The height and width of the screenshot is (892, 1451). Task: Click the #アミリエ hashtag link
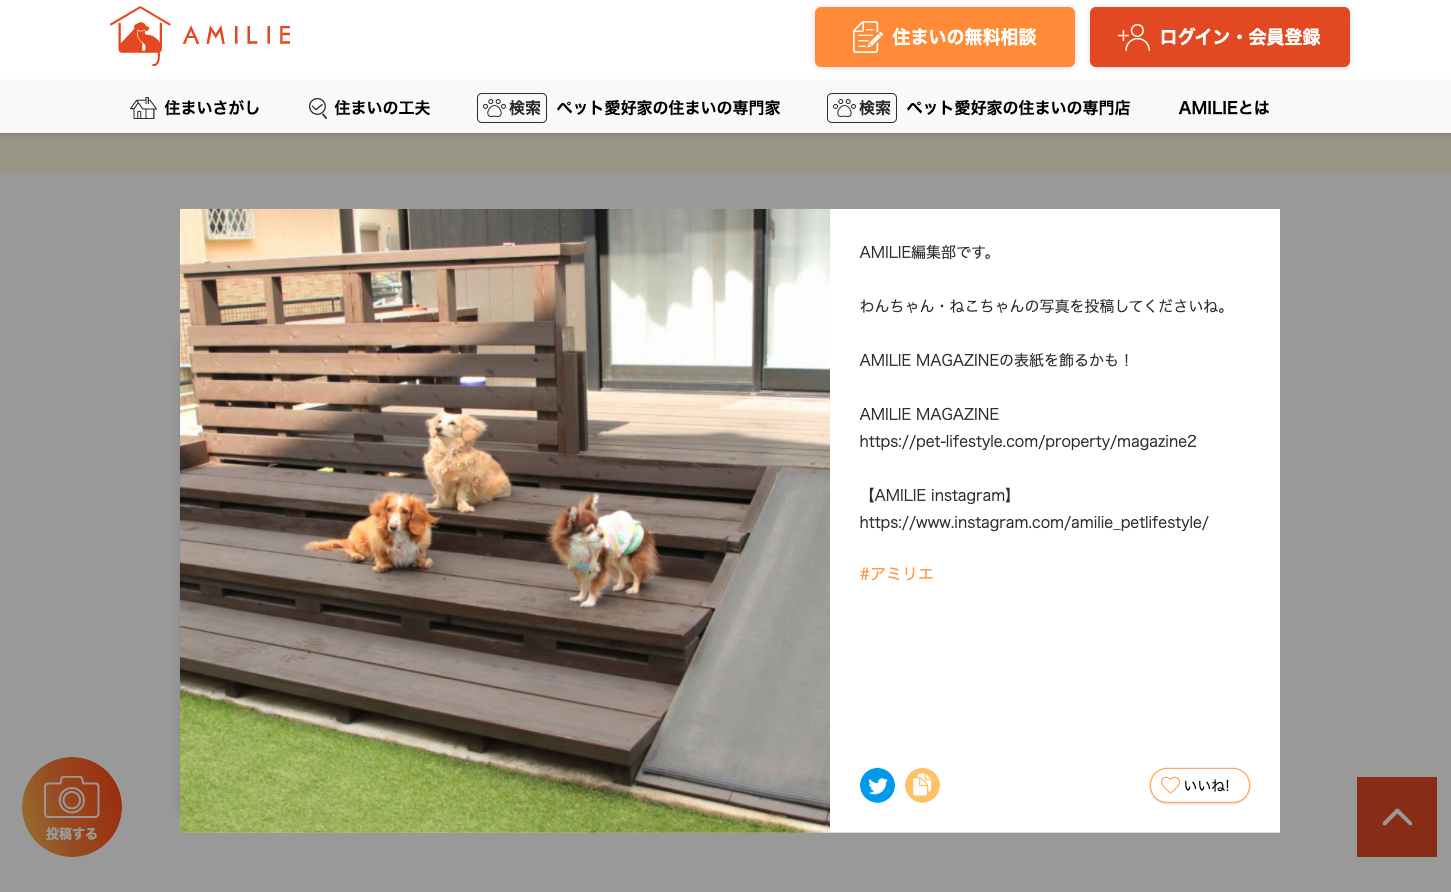[x=896, y=574]
